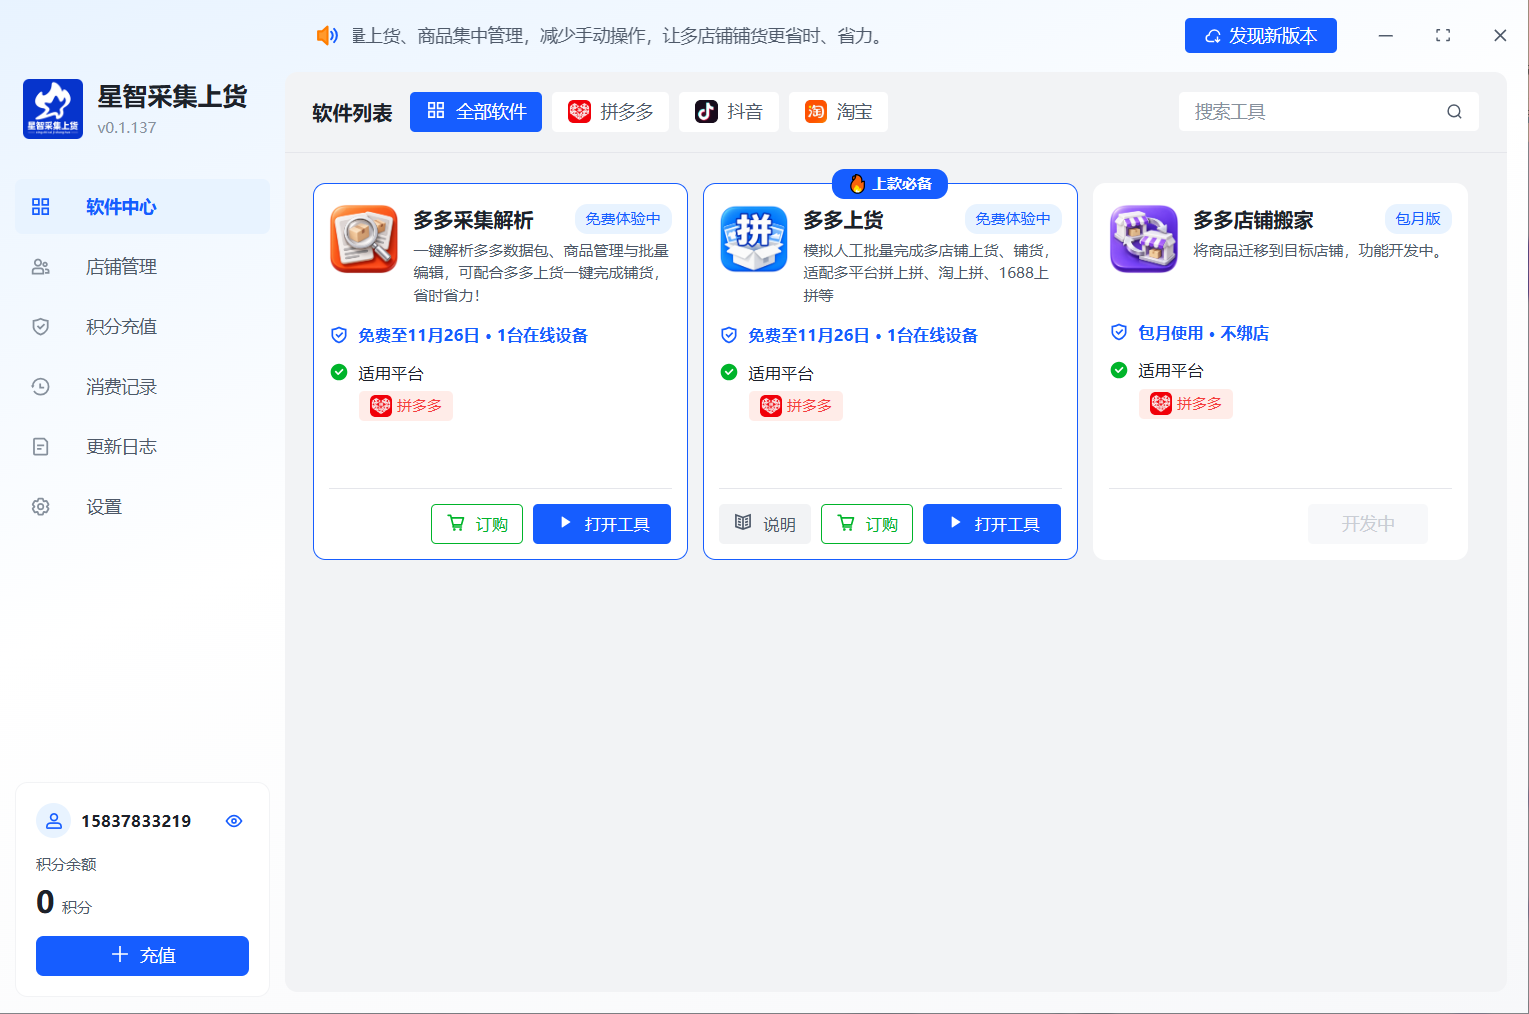Go to 积分充值 page

click(x=142, y=327)
